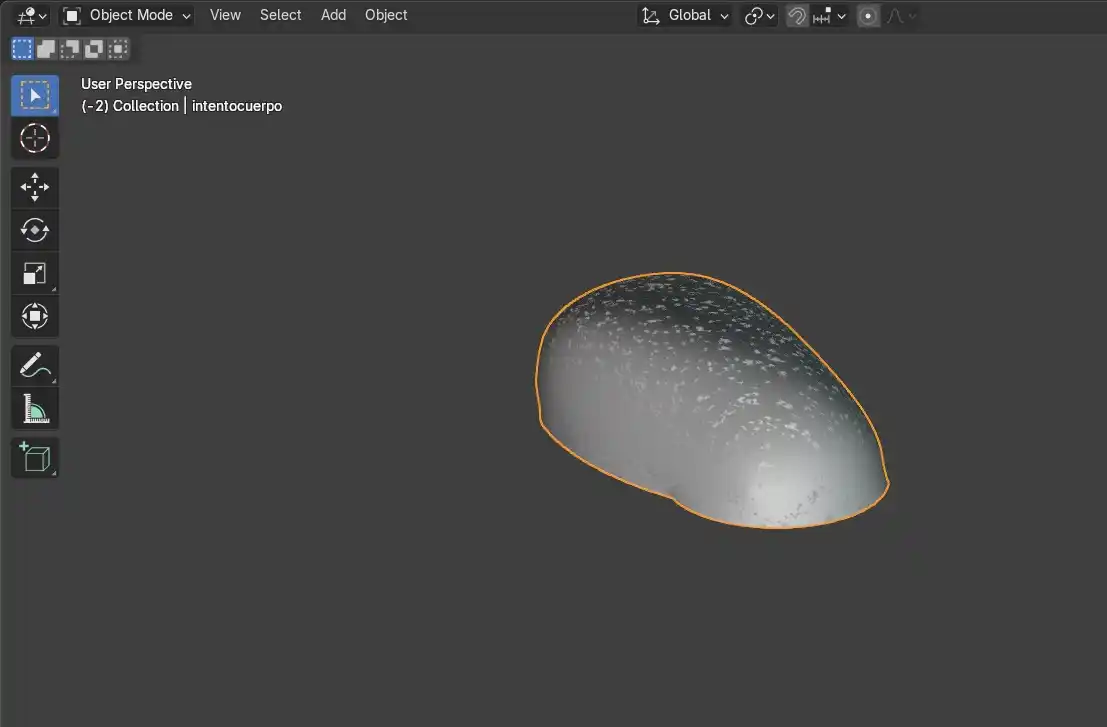Activate the Transform tool
The width and height of the screenshot is (1107, 727).
pyautogui.click(x=35, y=316)
